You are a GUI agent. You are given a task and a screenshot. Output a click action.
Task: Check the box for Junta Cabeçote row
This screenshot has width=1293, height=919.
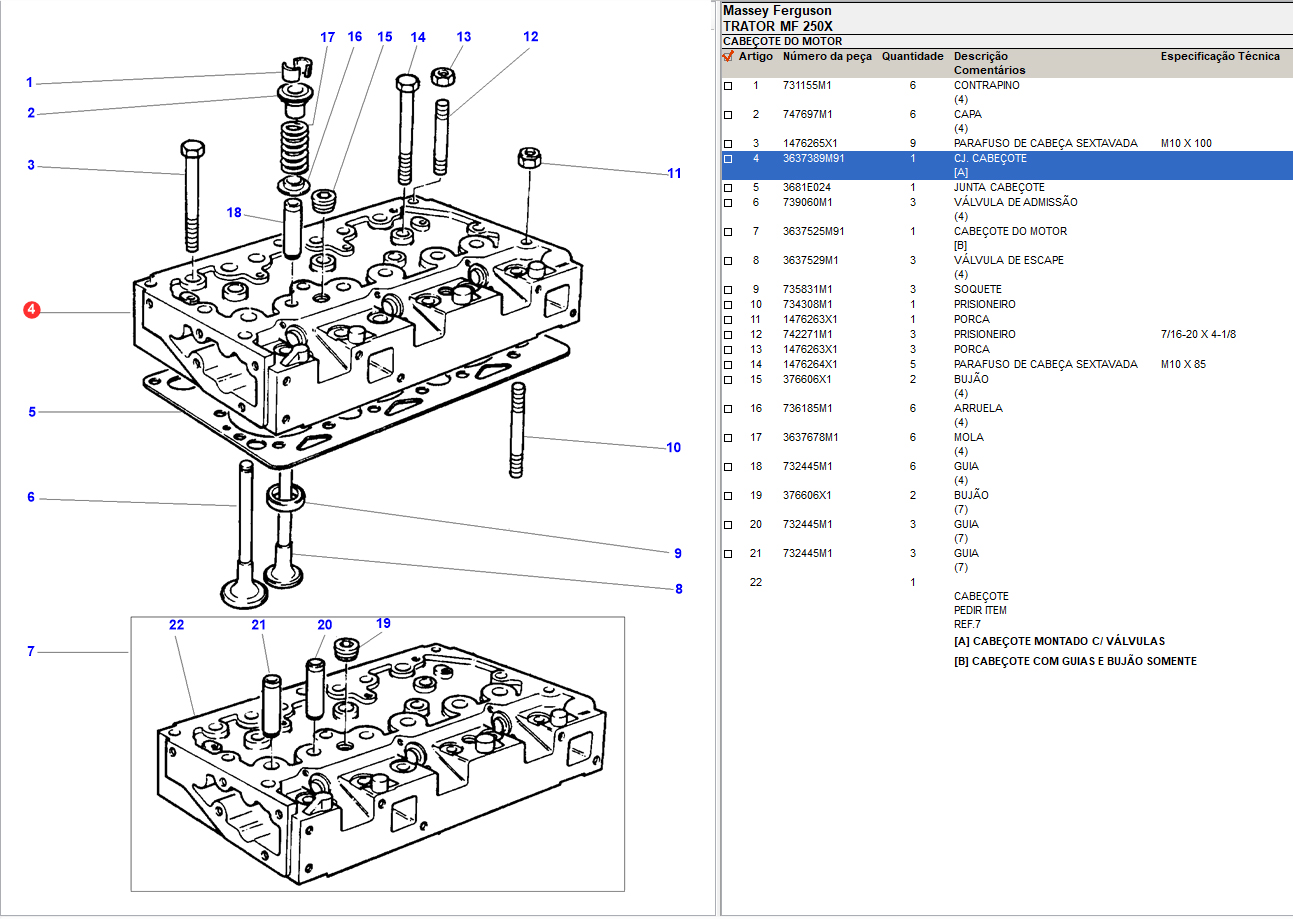click(x=728, y=188)
